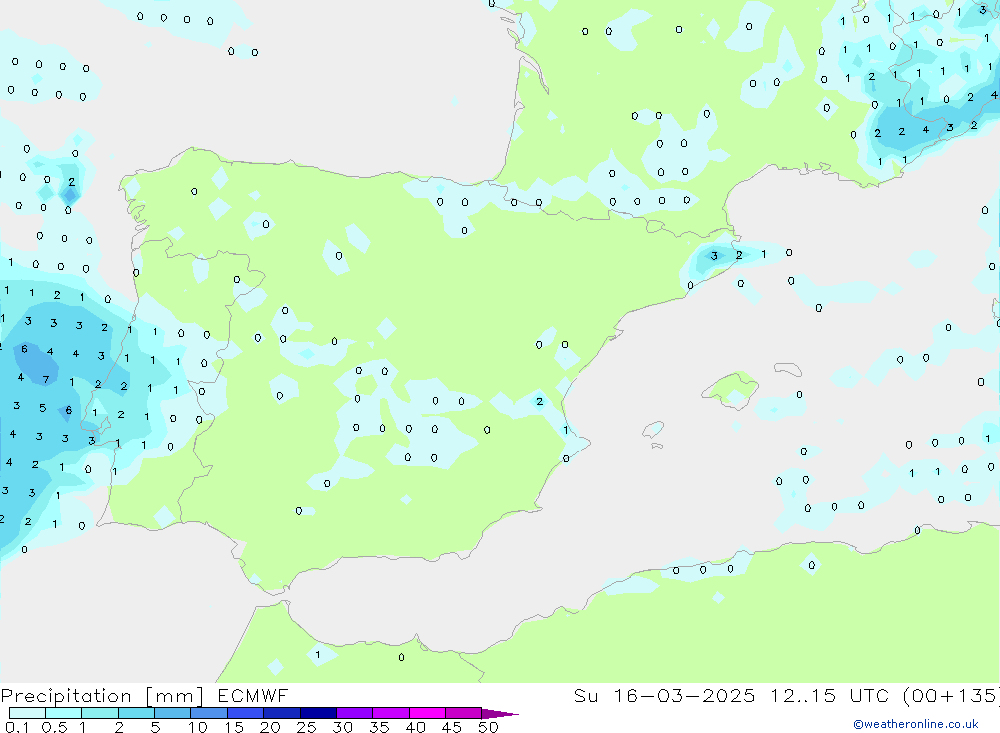Image resolution: width=1000 pixels, height=733 pixels.
Task: Click the '50' legend scale label
Action: pyautogui.click(x=488, y=727)
